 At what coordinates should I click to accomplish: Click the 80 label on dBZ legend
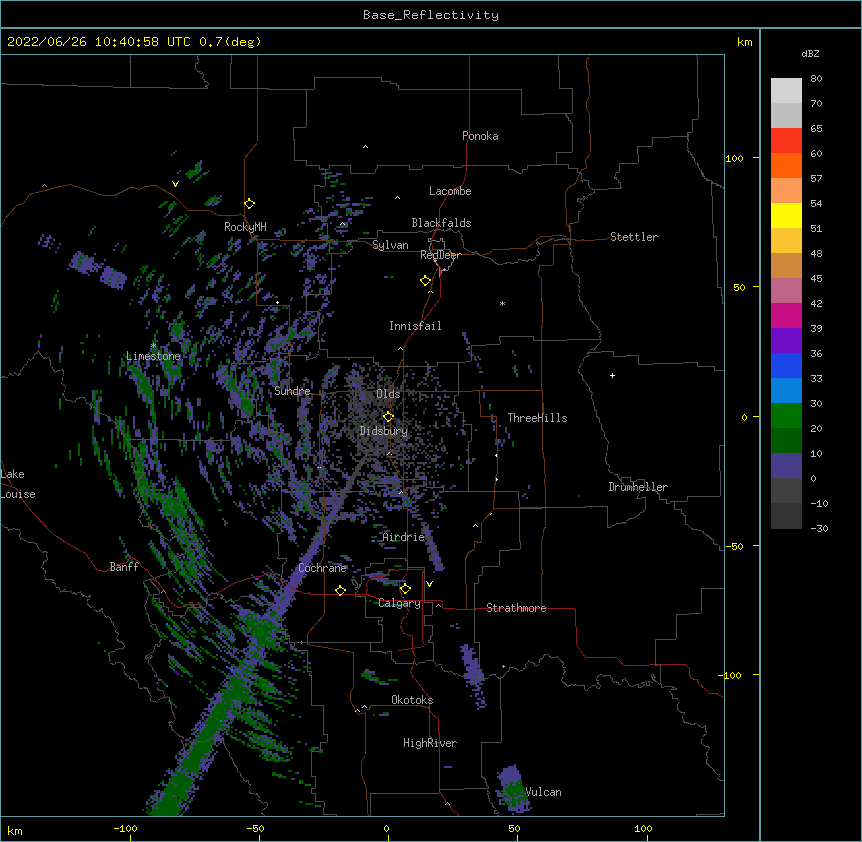(816, 79)
